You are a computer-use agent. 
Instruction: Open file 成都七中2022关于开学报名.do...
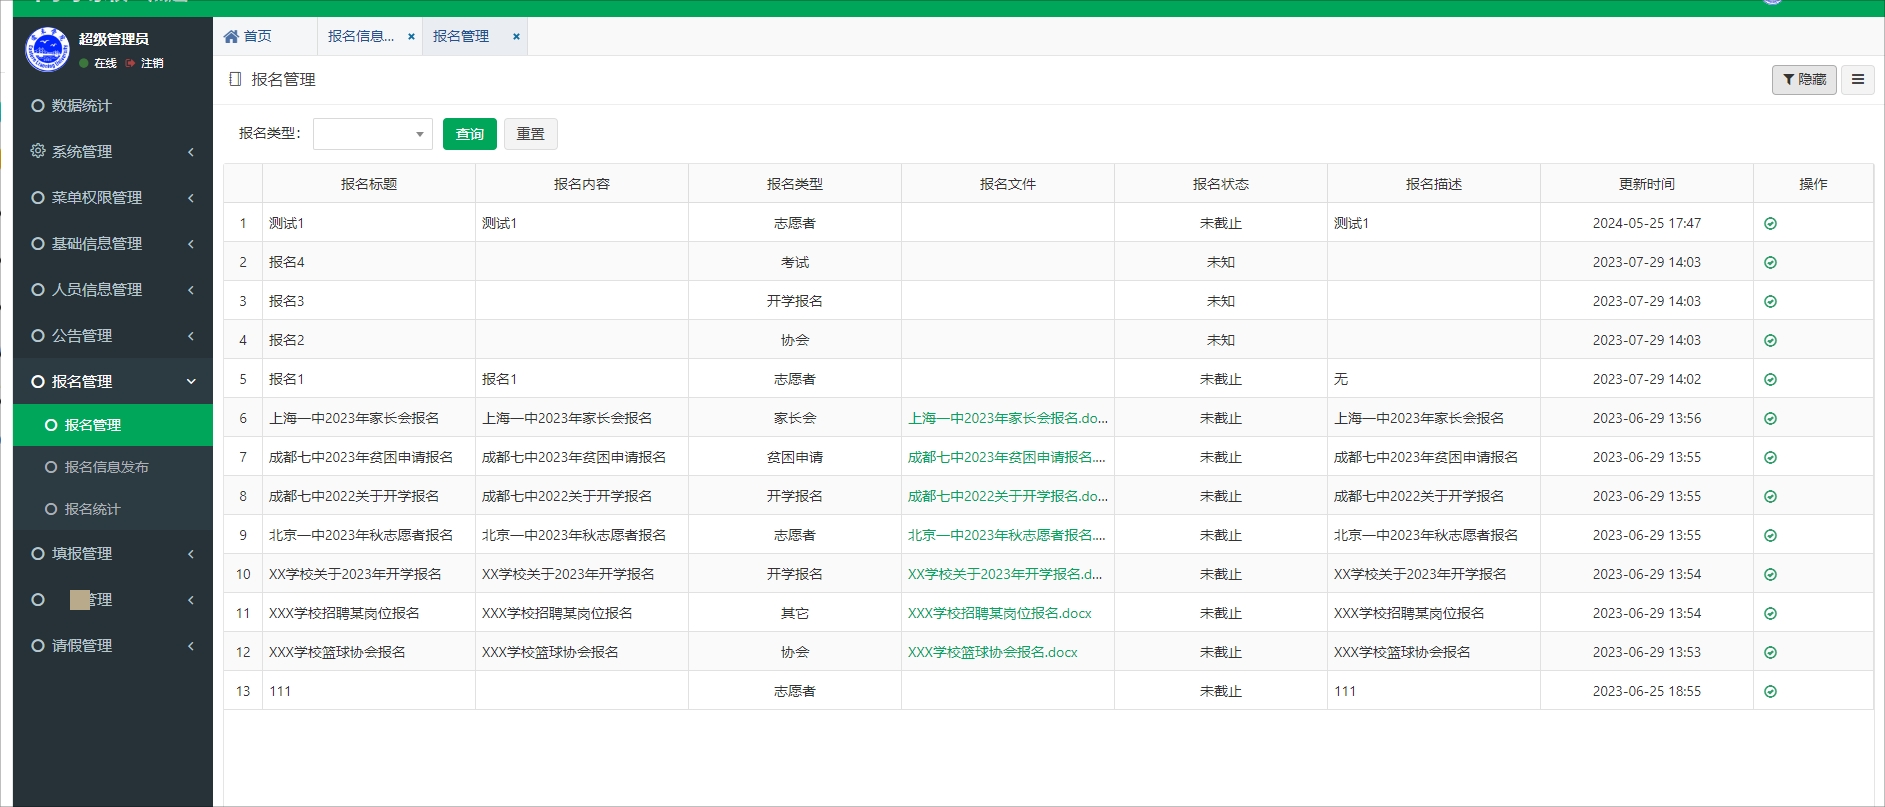tap(1008, 496)
